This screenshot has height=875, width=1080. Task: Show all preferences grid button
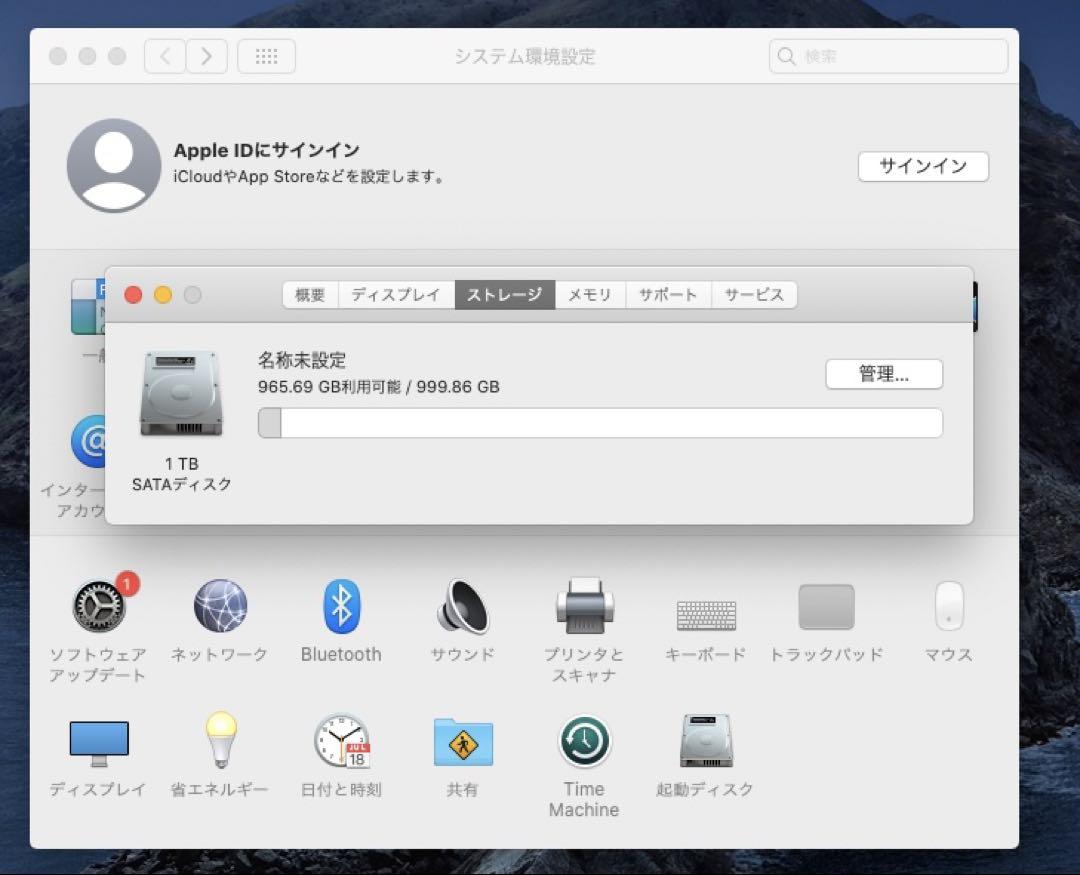pos(267,56)
